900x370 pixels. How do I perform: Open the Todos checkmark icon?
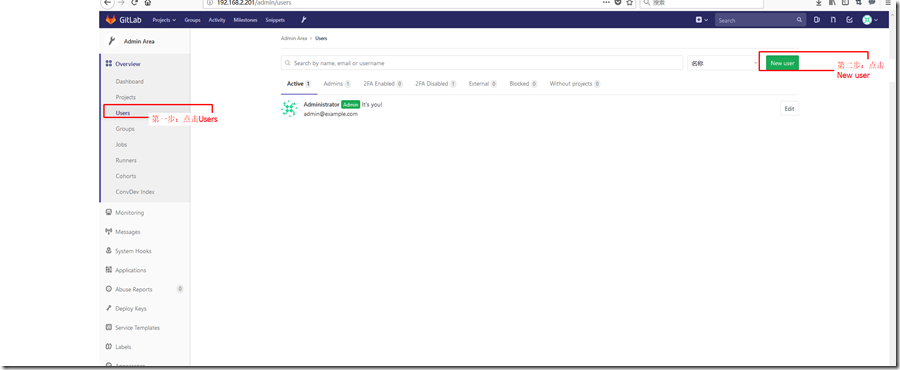click(x=849, y=20)
